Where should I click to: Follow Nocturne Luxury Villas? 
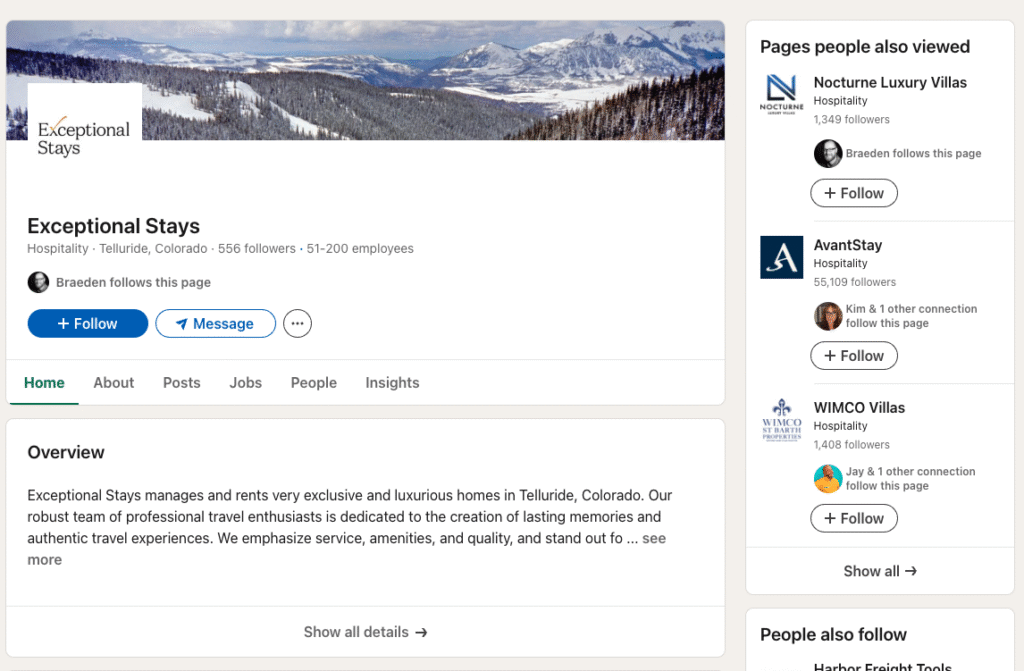point(853,193)
